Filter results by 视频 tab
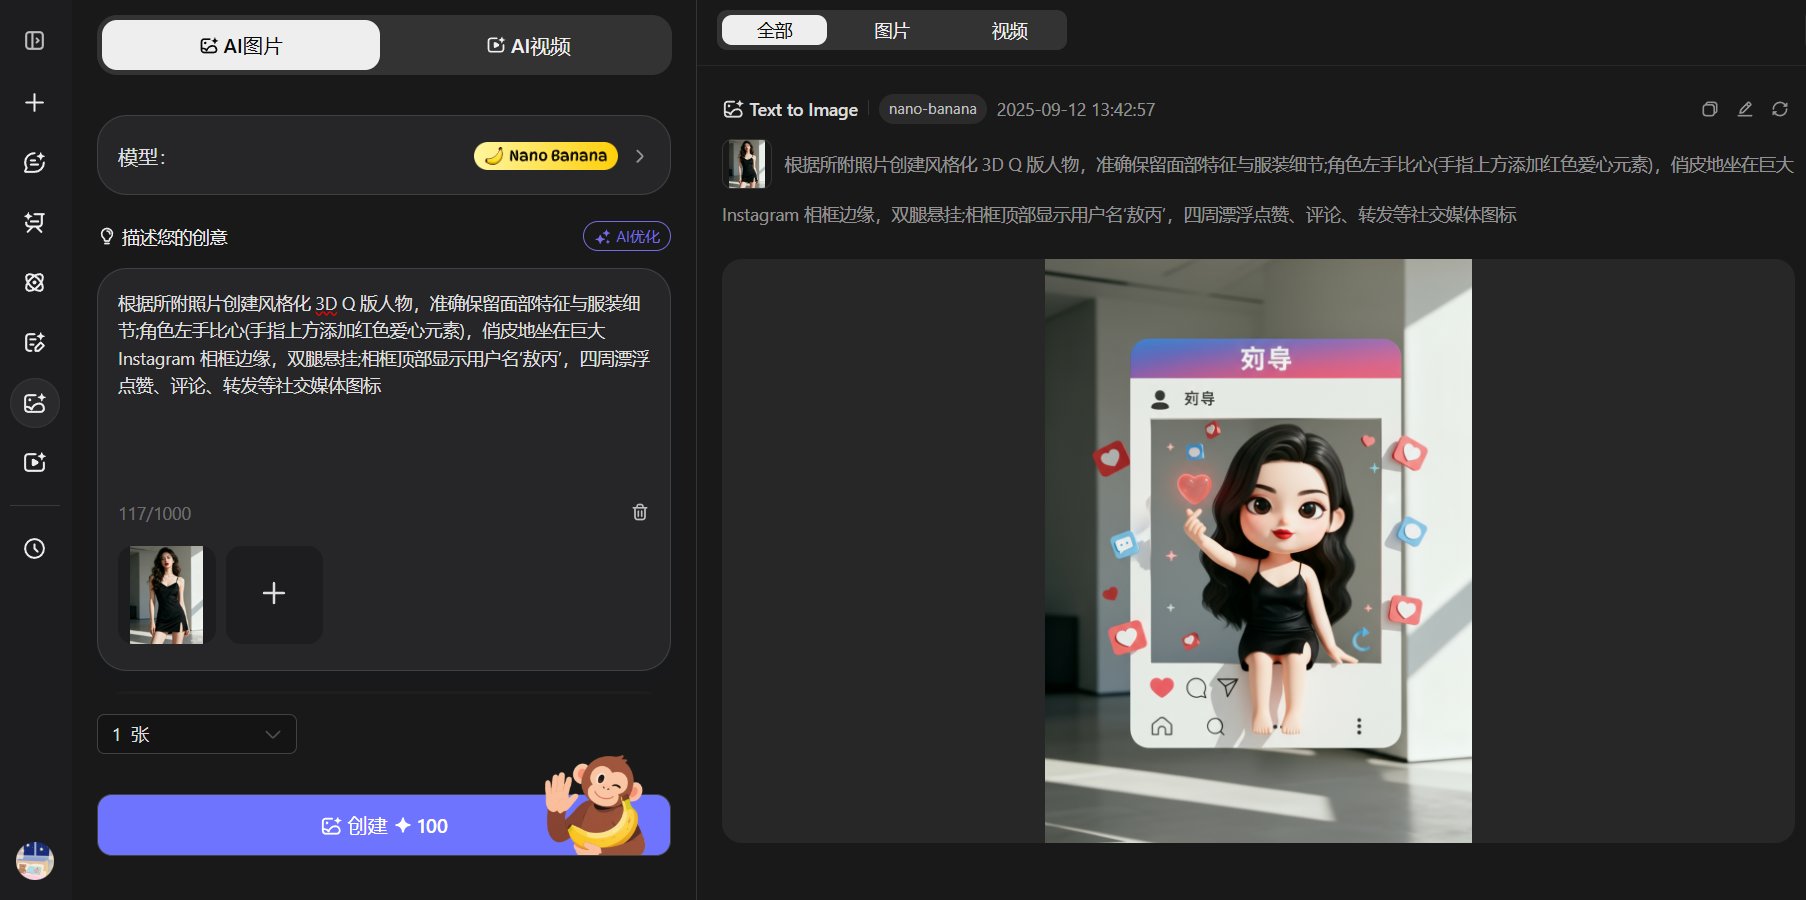The width and height of the screenshot is (1806, 900). (x=1009, y=30)
